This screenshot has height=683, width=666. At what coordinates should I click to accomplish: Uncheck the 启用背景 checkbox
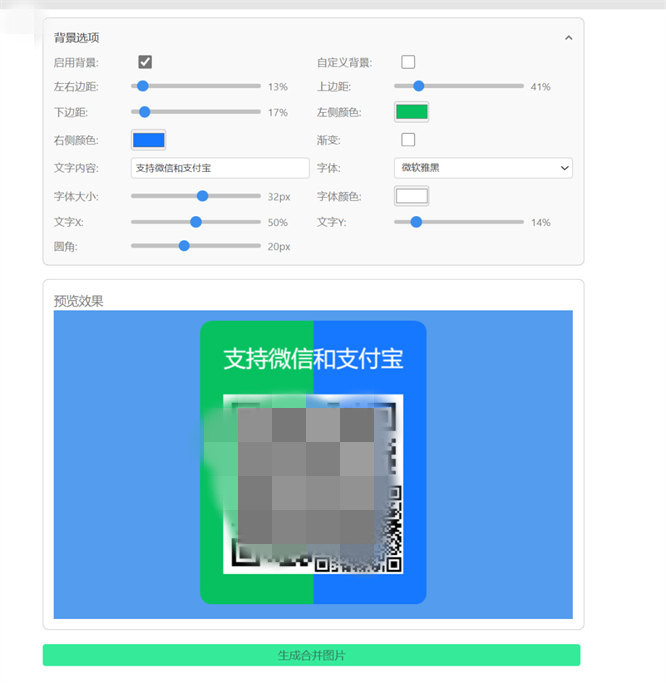point(145,62)
